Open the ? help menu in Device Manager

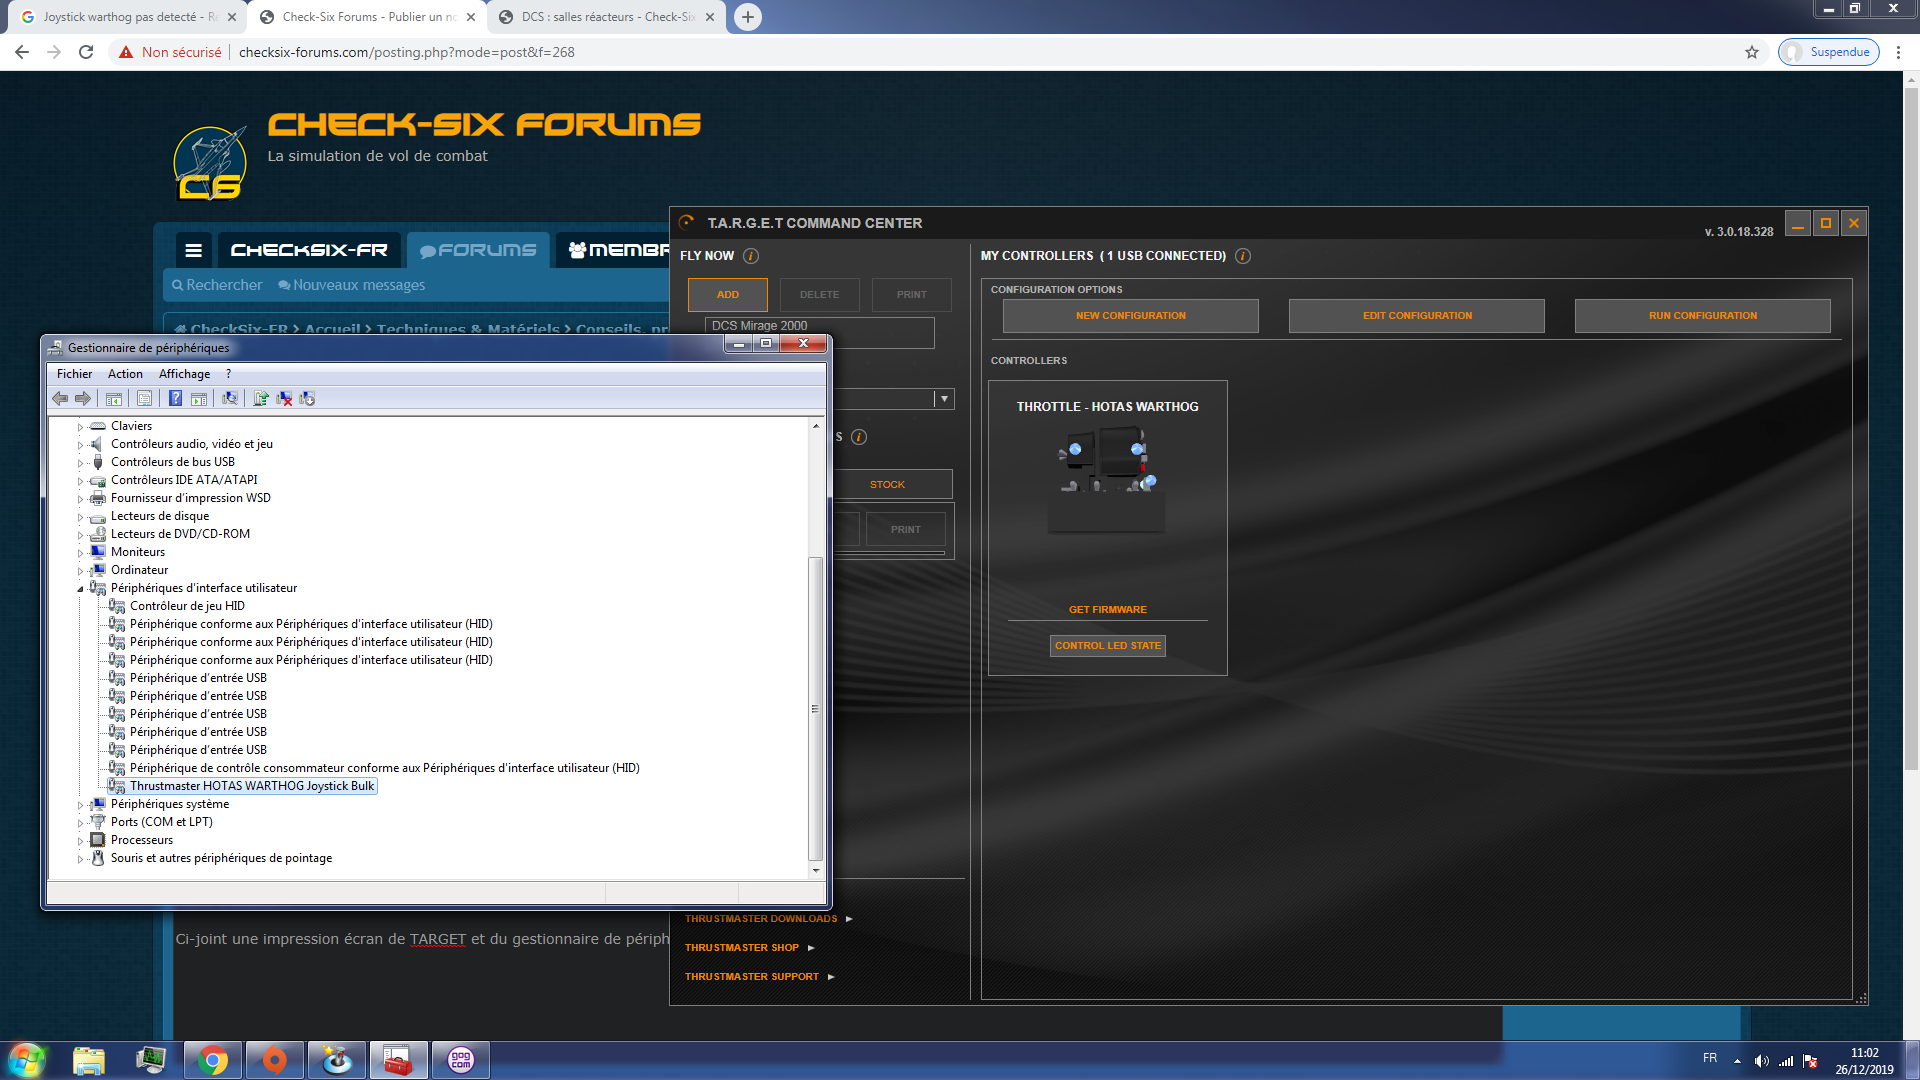[x=228, y=374]
